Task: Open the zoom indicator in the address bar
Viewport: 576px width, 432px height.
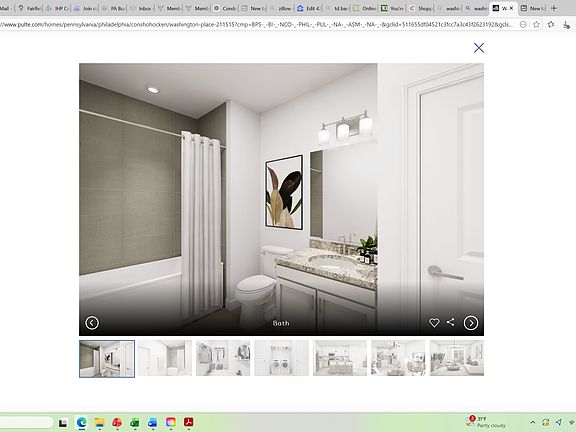Action: point(523,25)
